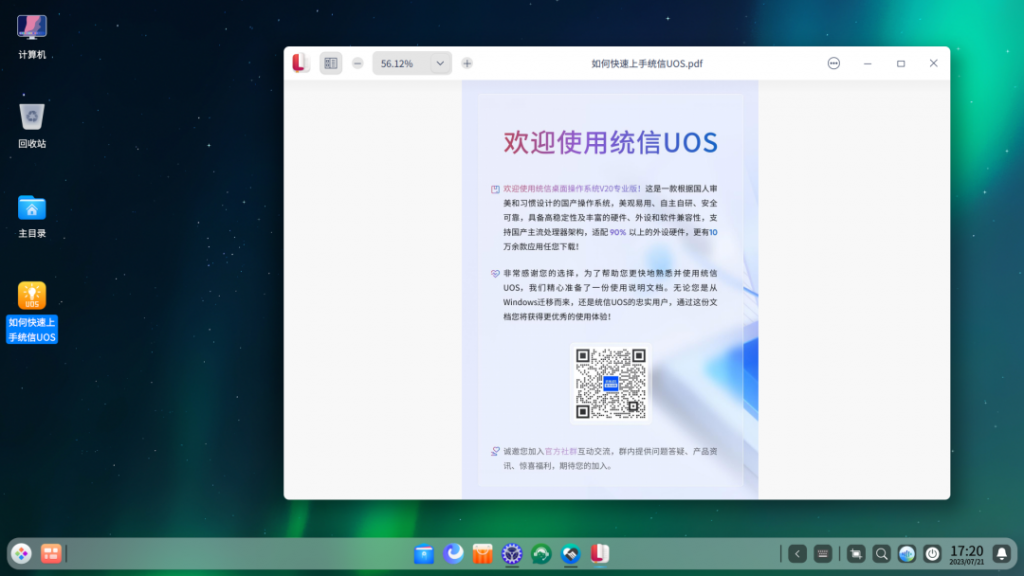Image resolution: width=1024 pixels, height=576 pixels.
Task: Expand the zoom percentage dropdown arrow
Action: pos(440,63)
